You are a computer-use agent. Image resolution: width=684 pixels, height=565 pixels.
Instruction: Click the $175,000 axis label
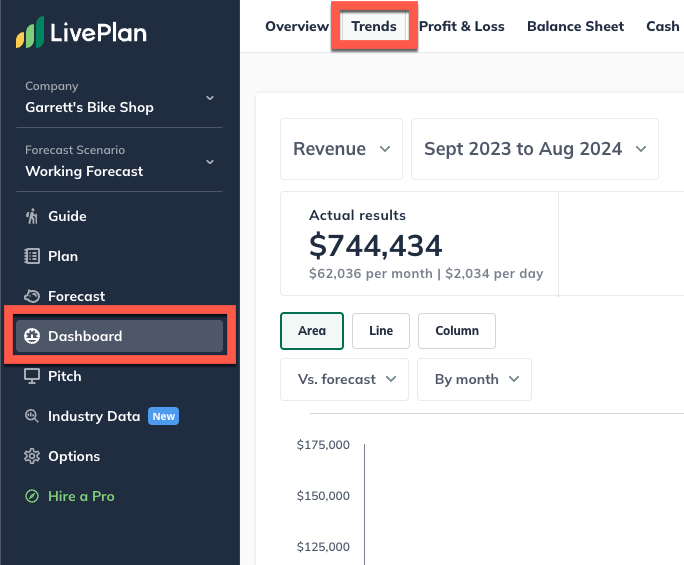tap(323, 445)
